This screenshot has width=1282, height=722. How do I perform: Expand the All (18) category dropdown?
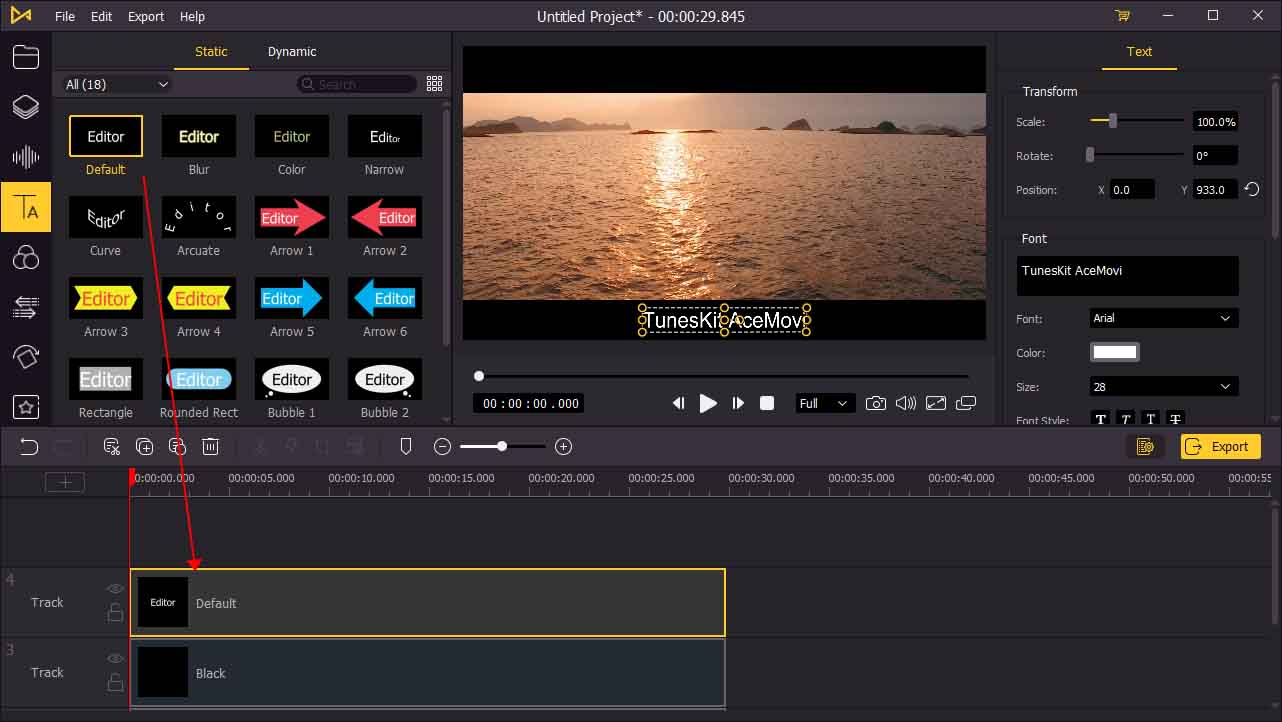click(x=116, y=84)
